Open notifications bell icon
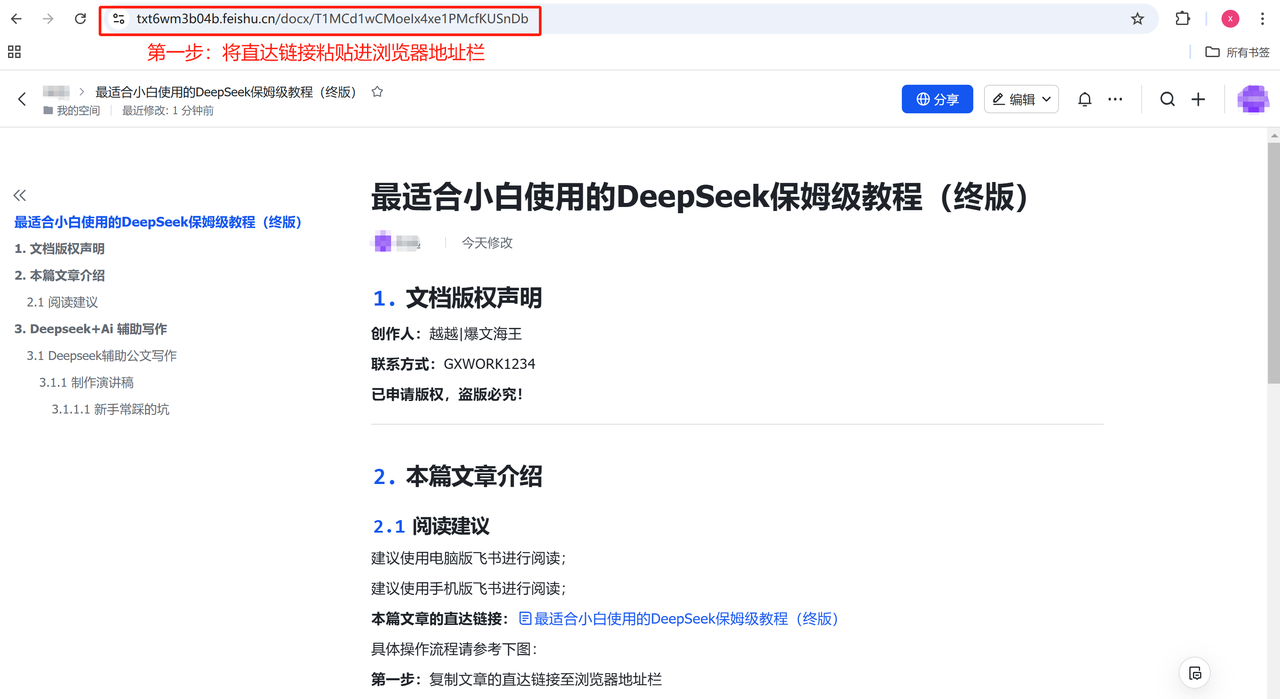 [x=1084, y=99]
